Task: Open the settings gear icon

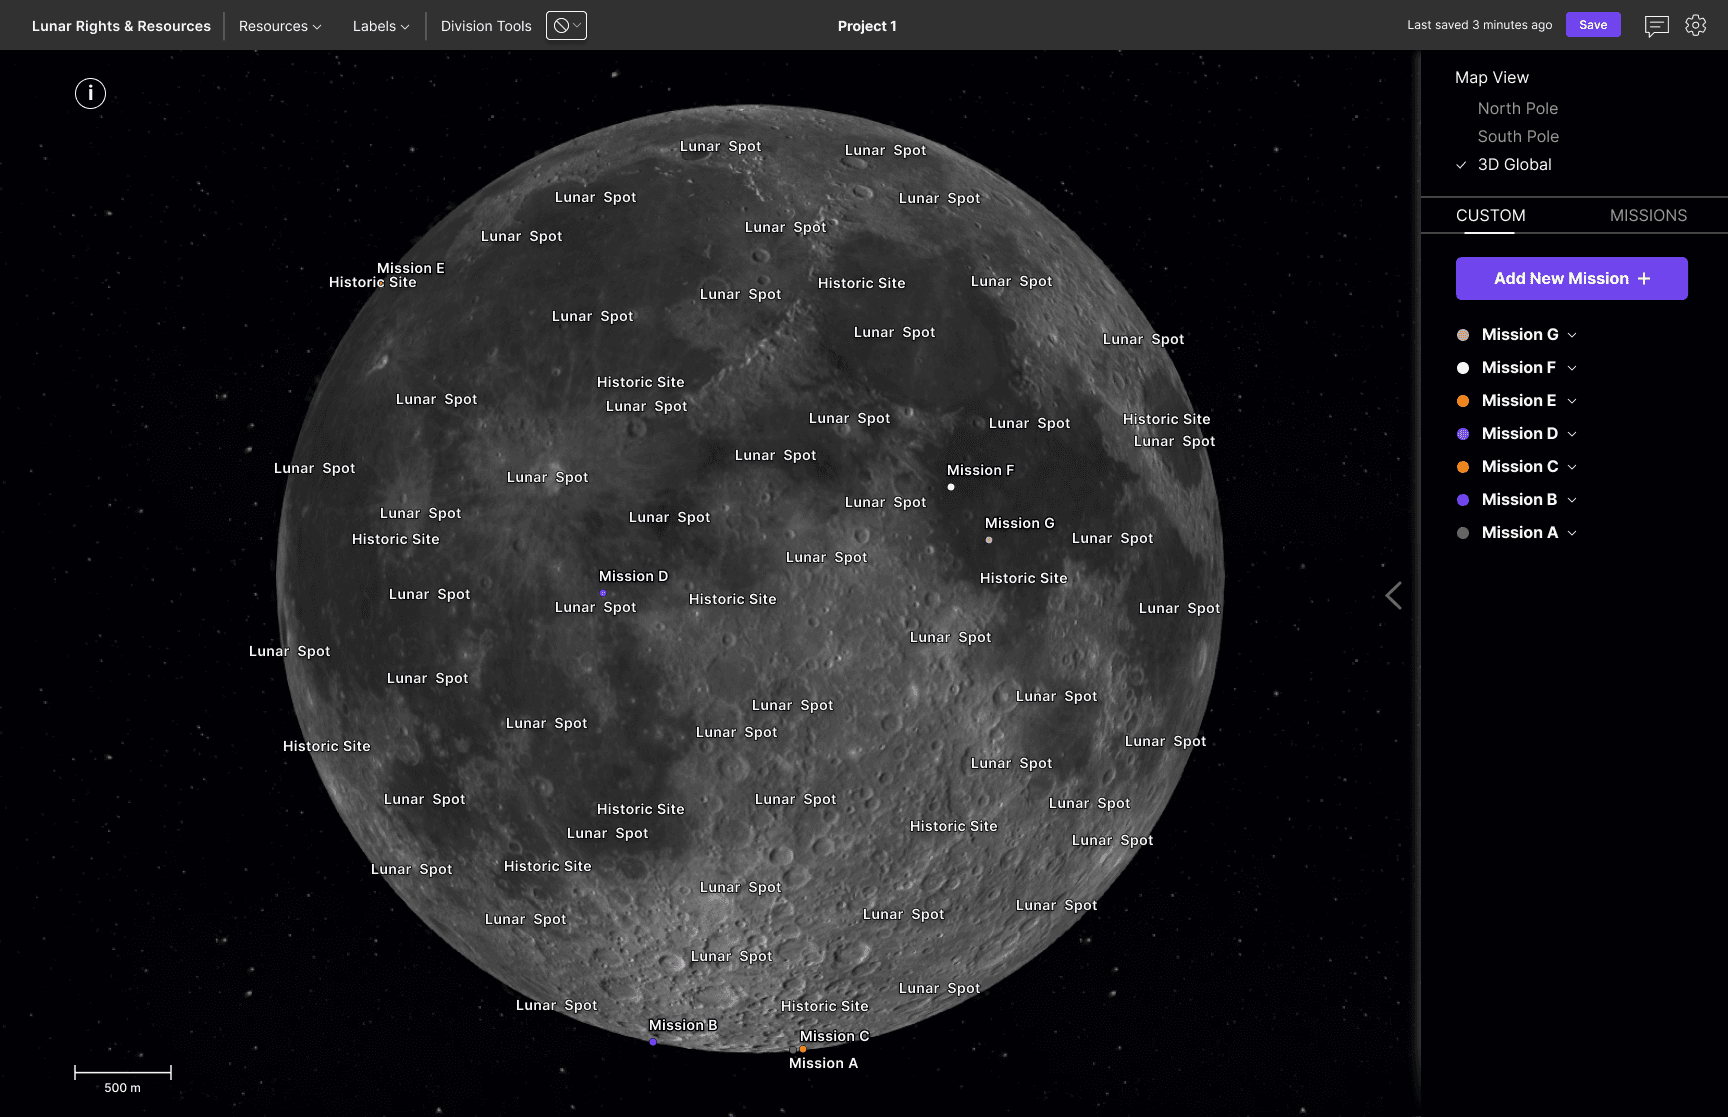Action: pyautogui.click(x=1695, y=25)
